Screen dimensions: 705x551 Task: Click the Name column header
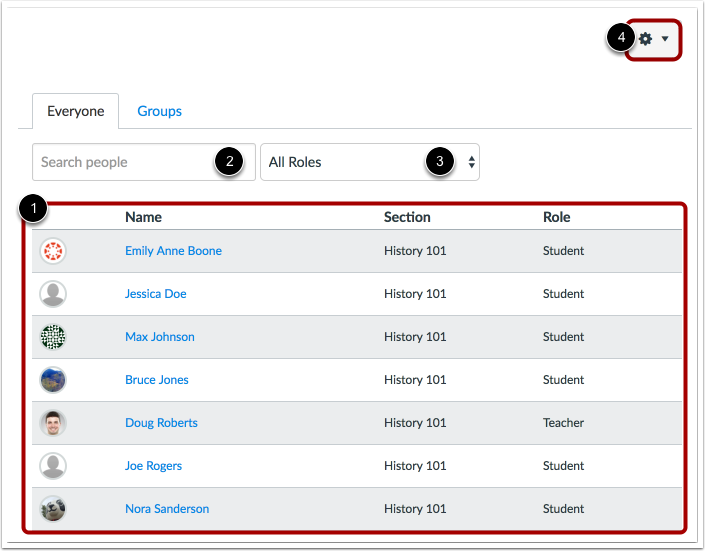[143, 217]
